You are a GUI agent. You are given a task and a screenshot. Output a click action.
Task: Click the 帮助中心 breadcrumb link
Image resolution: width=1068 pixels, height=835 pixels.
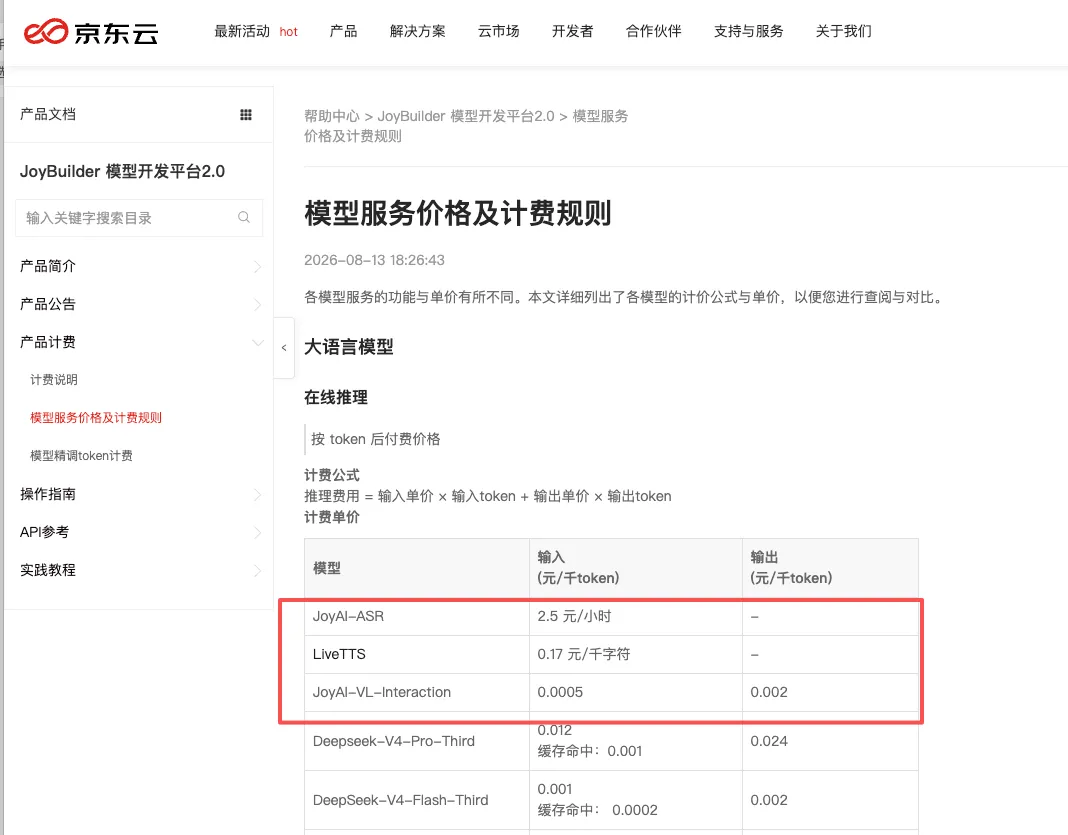332,116
